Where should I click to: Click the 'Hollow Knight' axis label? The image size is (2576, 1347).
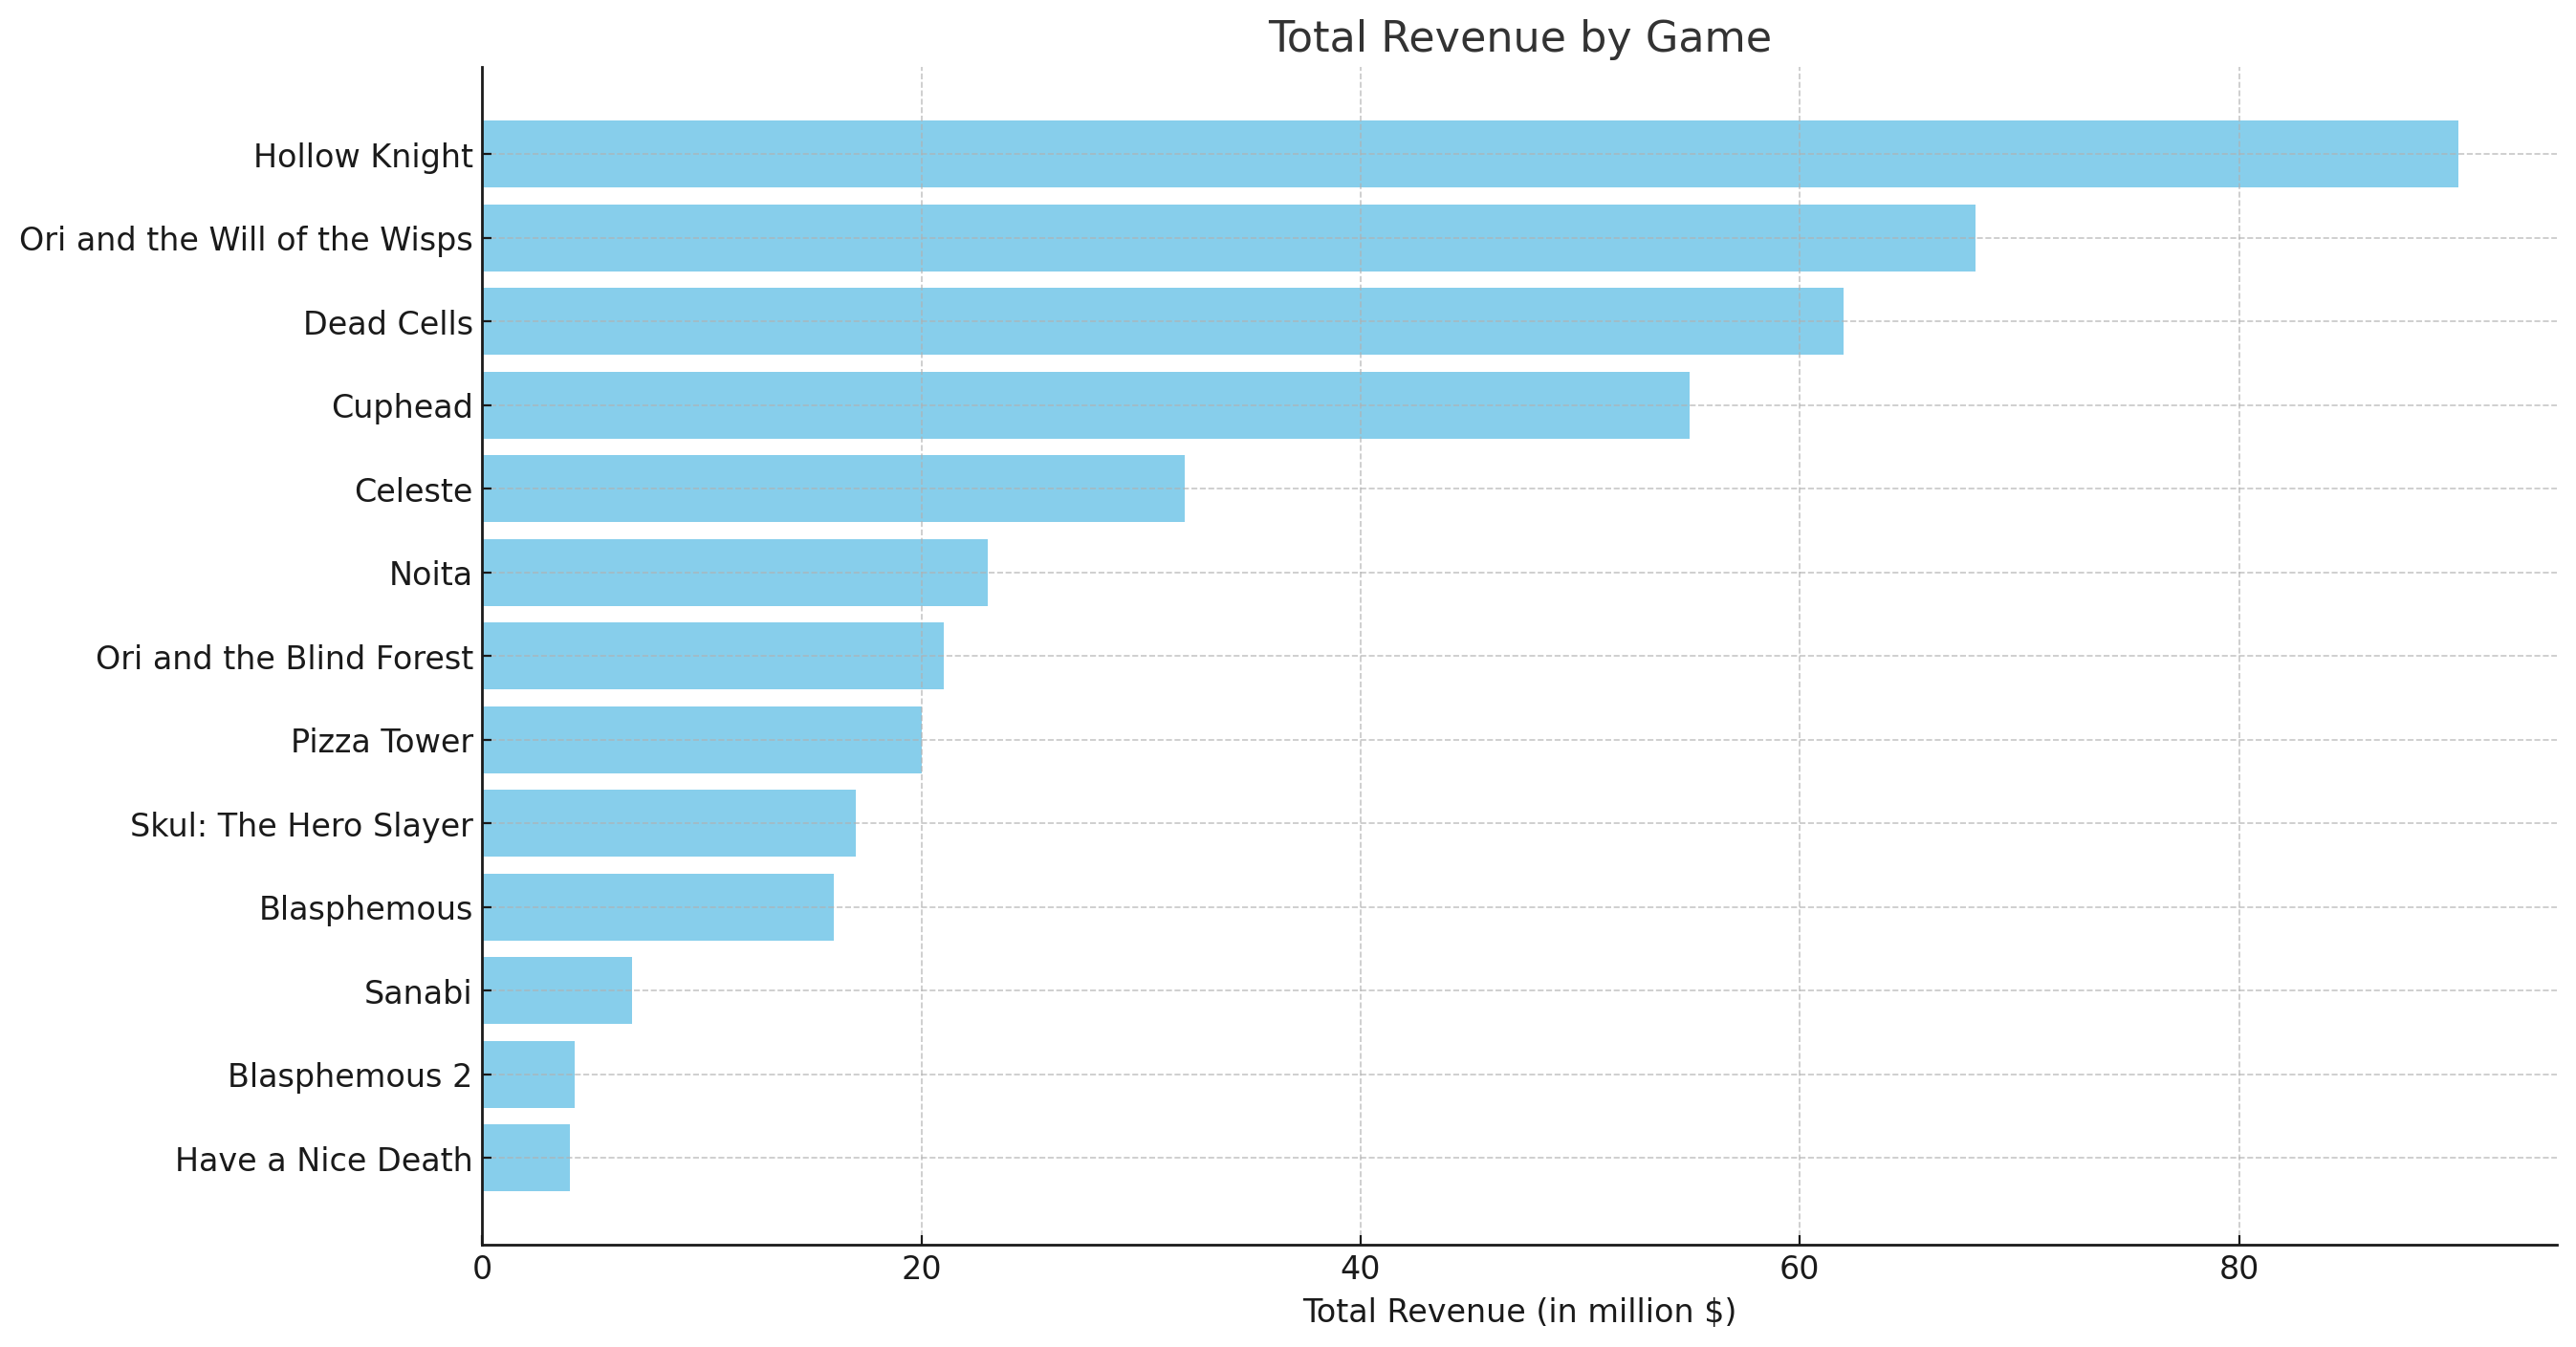point(362,156)
